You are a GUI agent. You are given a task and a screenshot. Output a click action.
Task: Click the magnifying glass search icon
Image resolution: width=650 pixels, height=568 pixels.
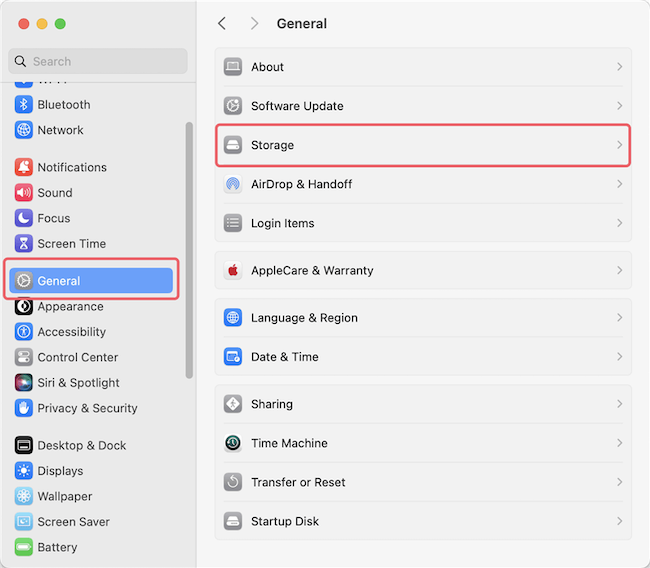(x=20, y=61)
